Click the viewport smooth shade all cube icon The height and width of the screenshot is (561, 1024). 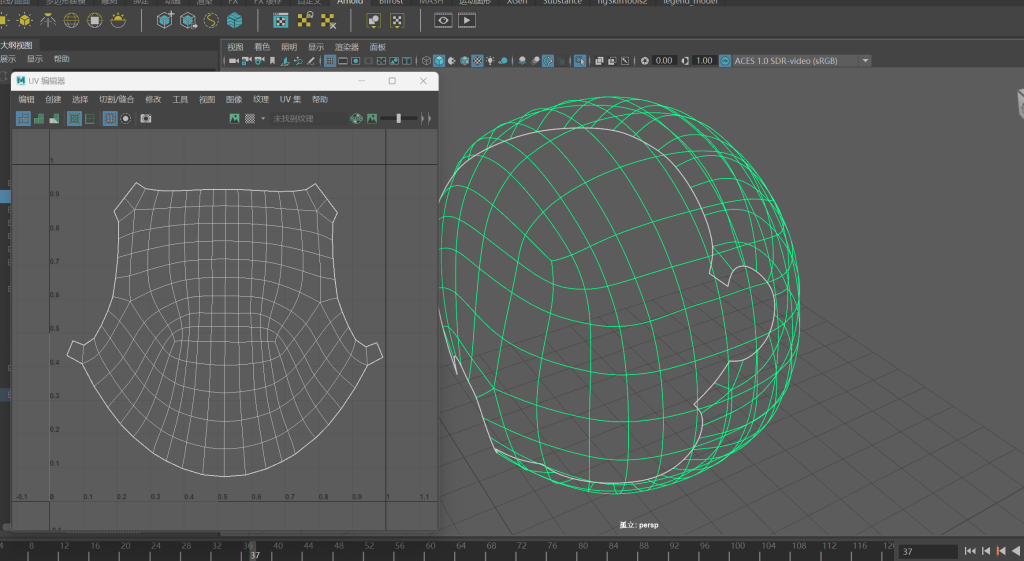[440, 61]
